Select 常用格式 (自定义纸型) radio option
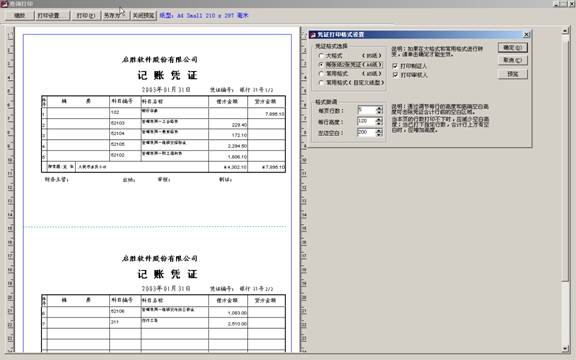Viewport: 576px width, 360px height. (321, 83)
